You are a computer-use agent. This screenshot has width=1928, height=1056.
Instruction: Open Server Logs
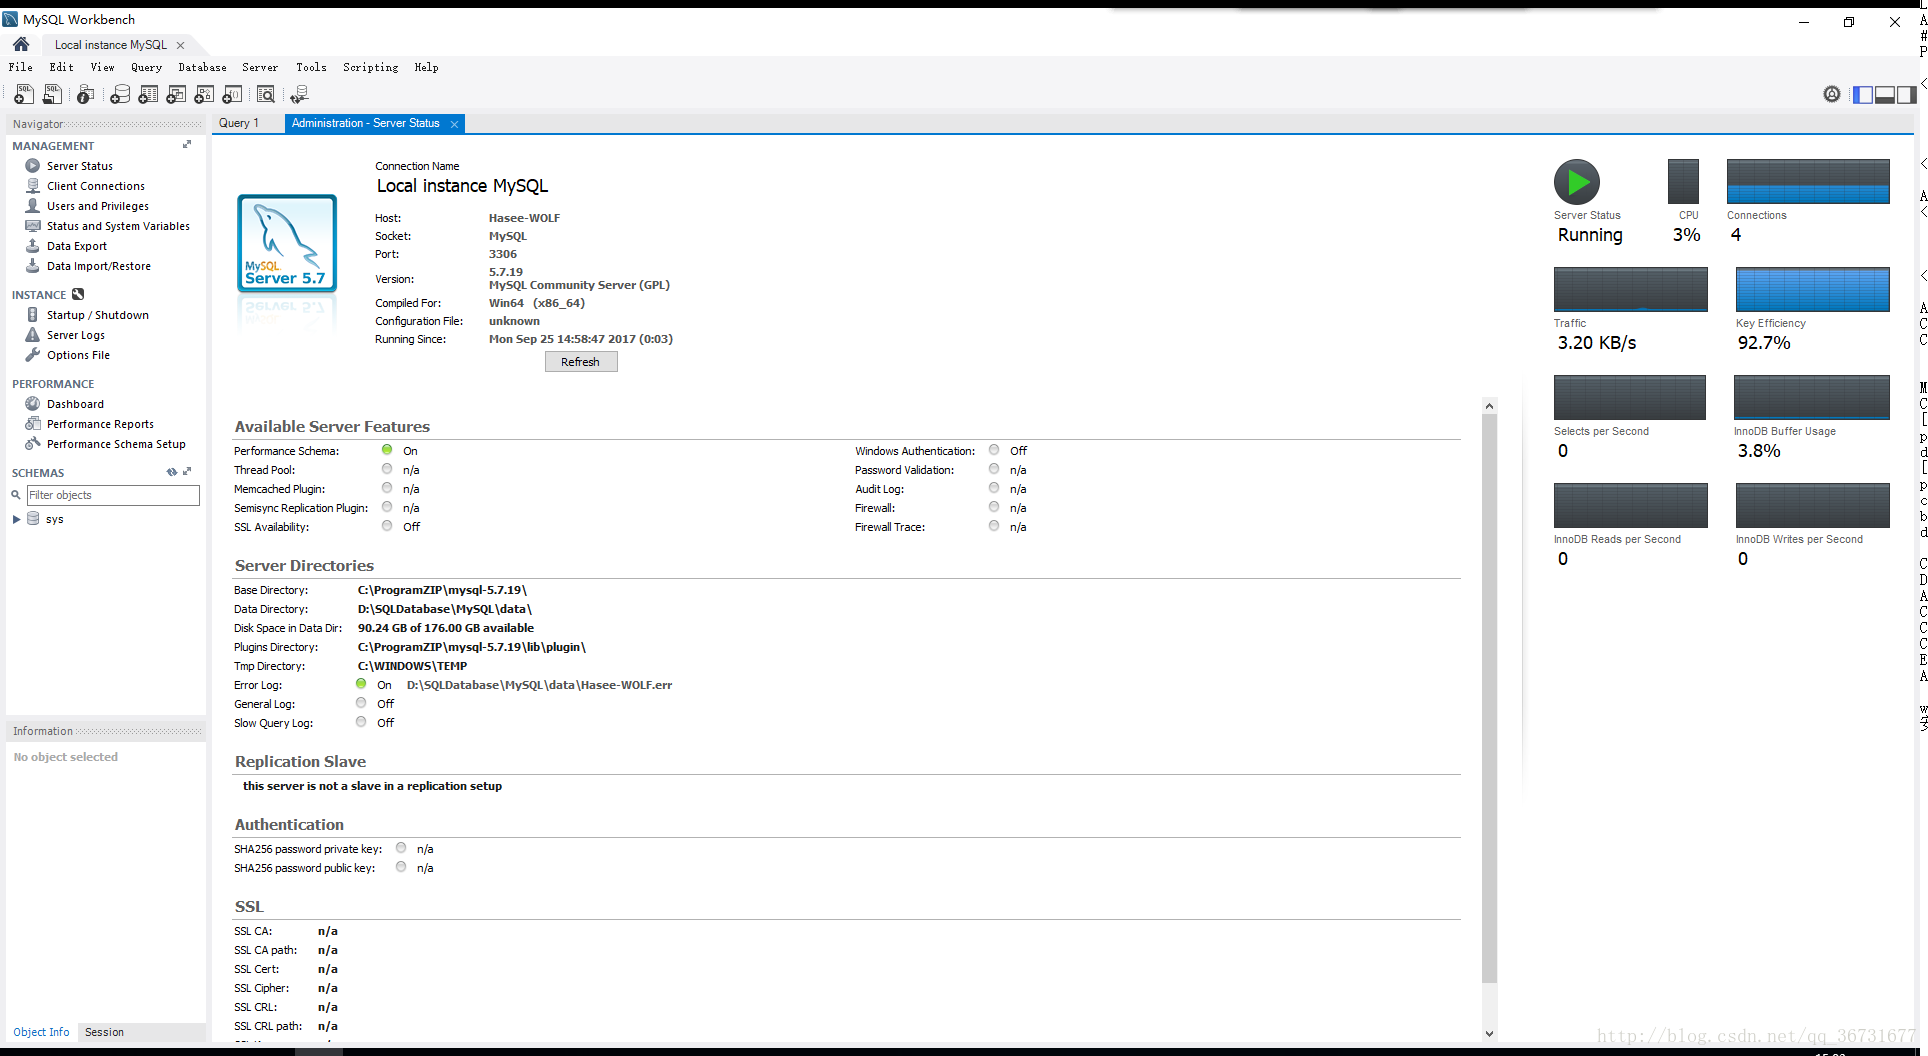(75, 335)
